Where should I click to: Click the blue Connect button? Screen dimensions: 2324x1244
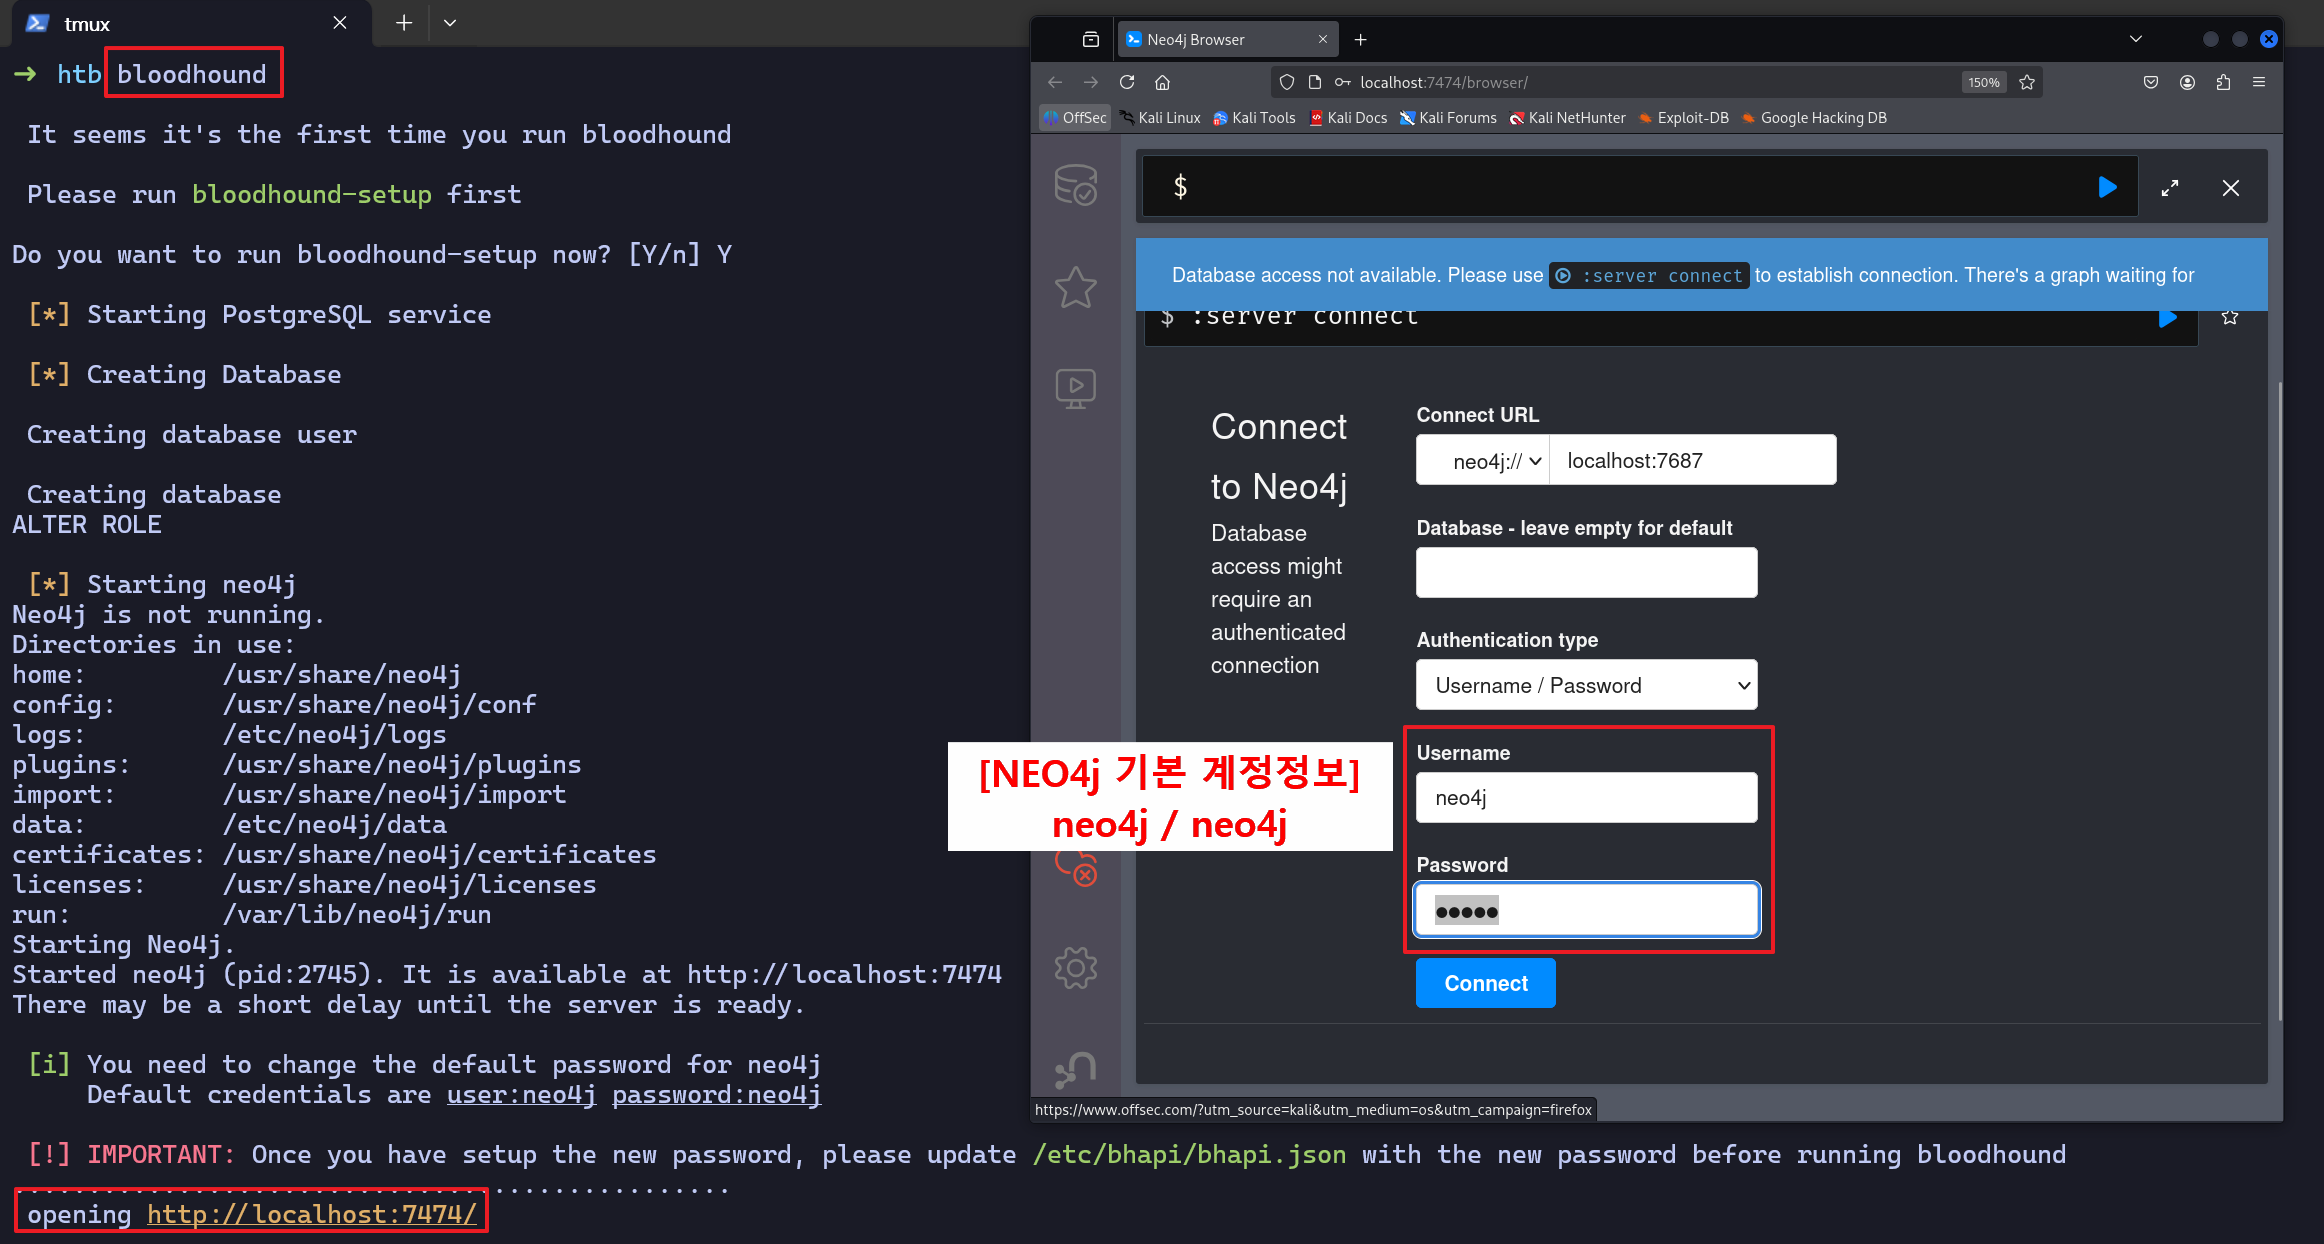pos(1485,983)
